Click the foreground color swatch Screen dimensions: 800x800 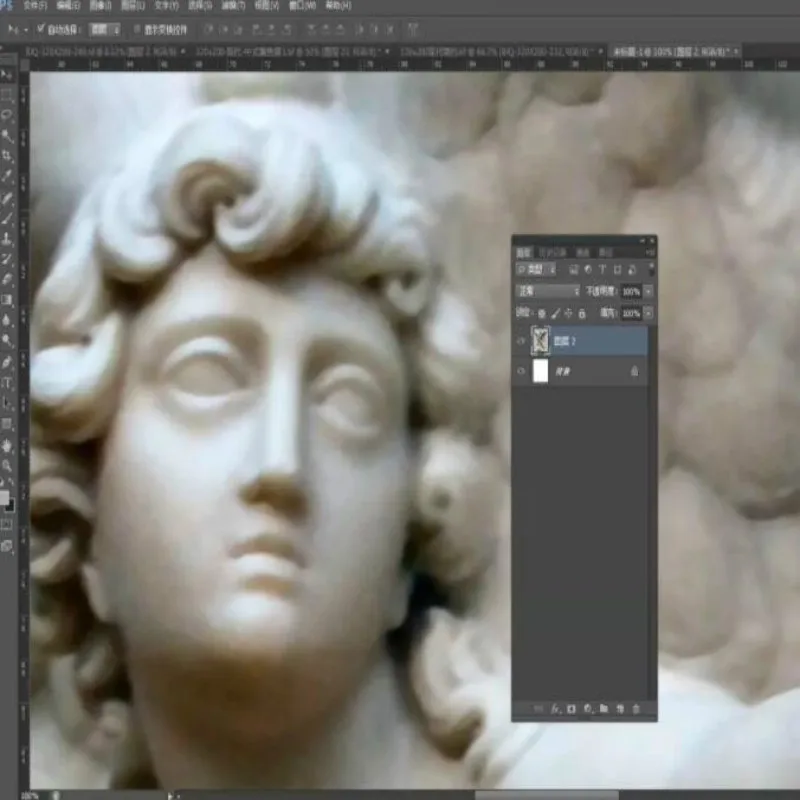click(x=6, y=497)
